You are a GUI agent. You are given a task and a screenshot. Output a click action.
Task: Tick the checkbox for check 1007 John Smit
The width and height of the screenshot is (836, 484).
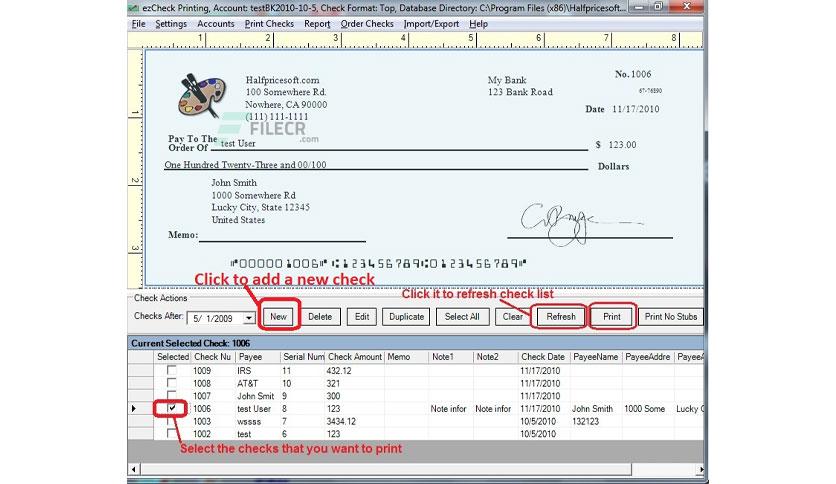click(x=171, y=395)
